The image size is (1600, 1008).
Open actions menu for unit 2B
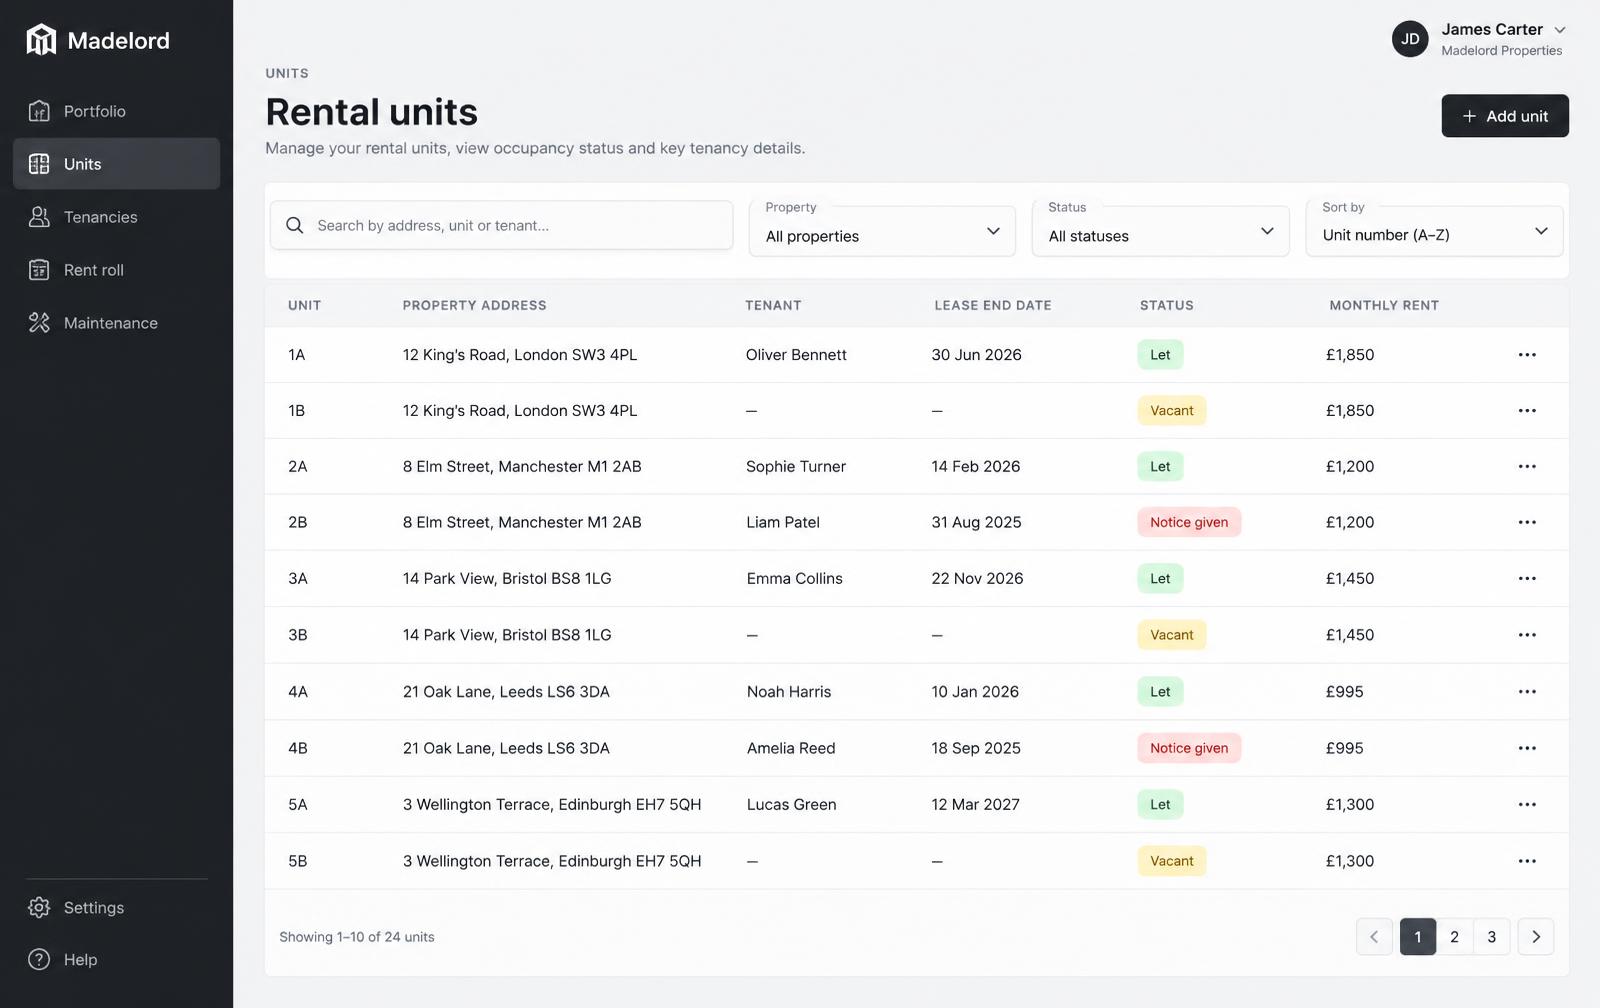[x=1527, y=522]
